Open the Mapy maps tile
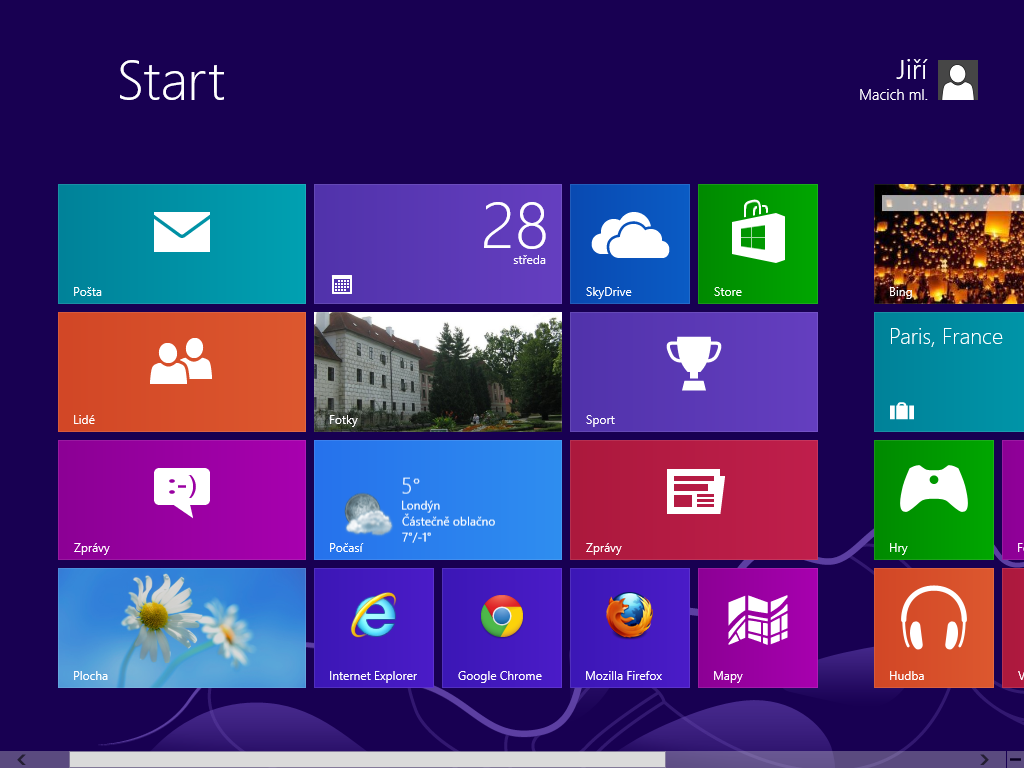1024x768 pixels. tap(758, 628)
